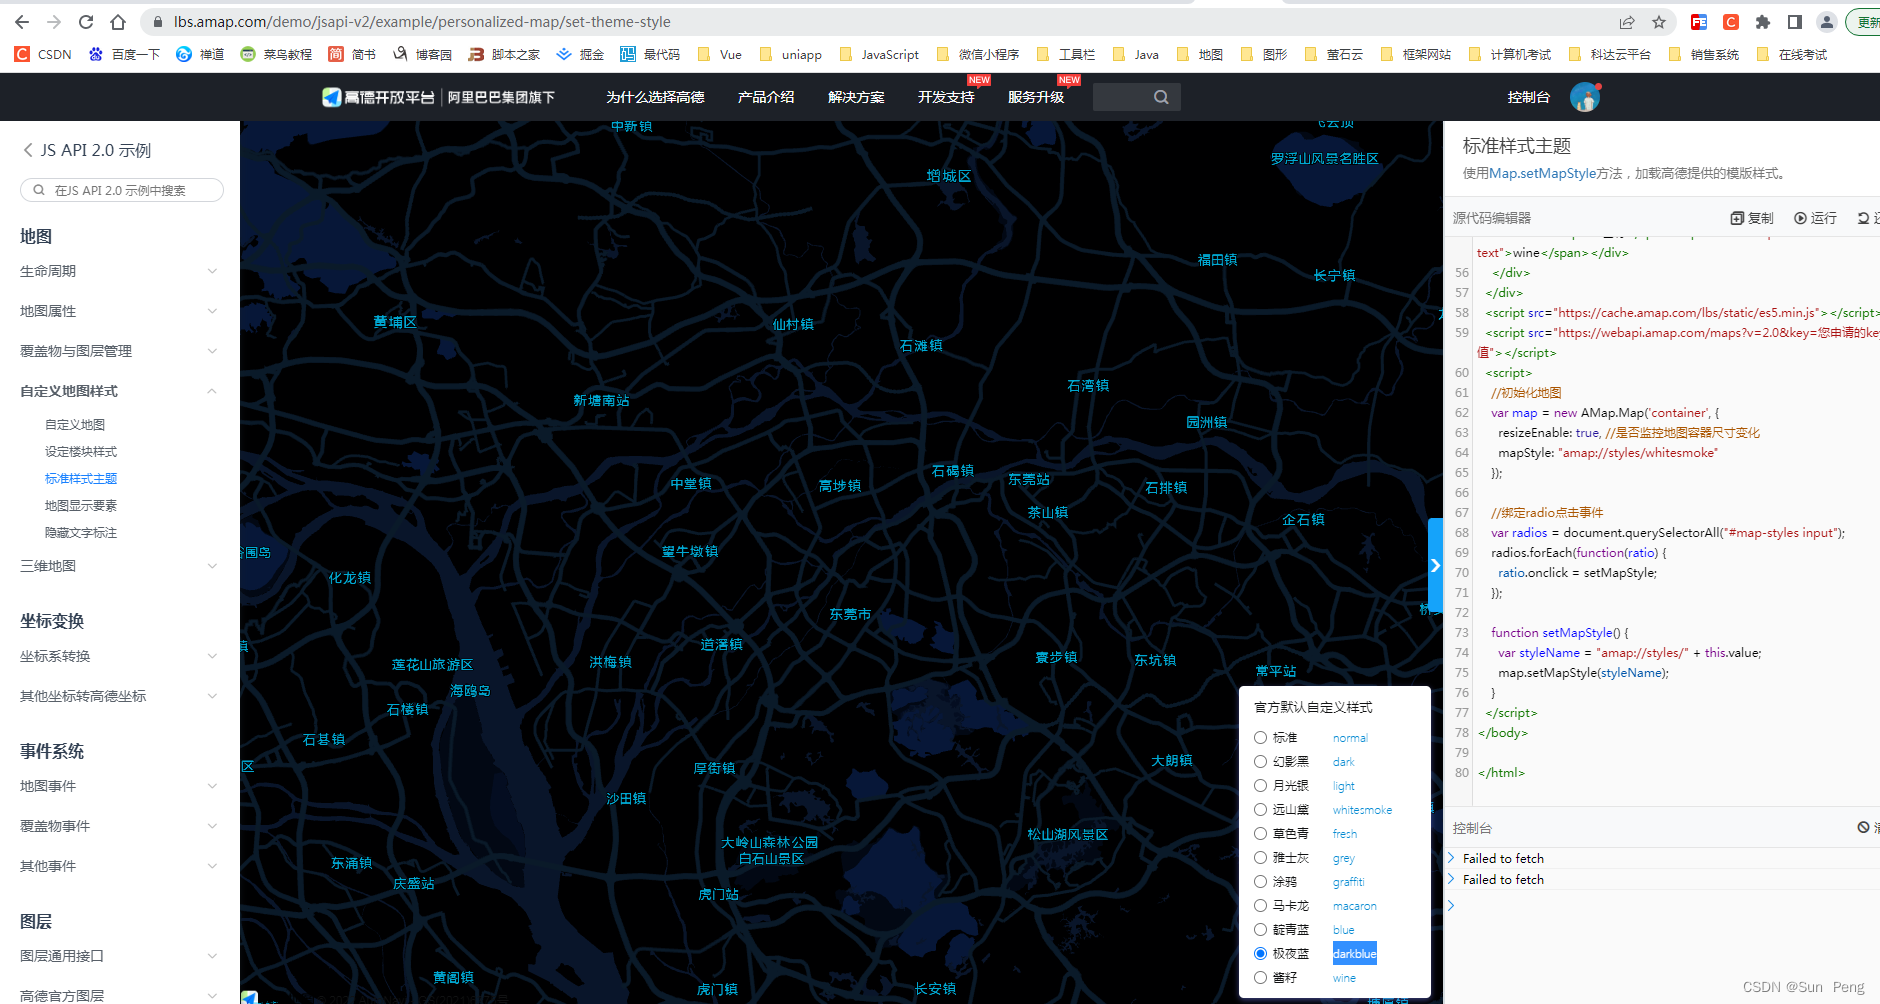This screenshot has height=1004, width=1880.
Task: Open the browser profile avatar
Action: point(1827,22)
